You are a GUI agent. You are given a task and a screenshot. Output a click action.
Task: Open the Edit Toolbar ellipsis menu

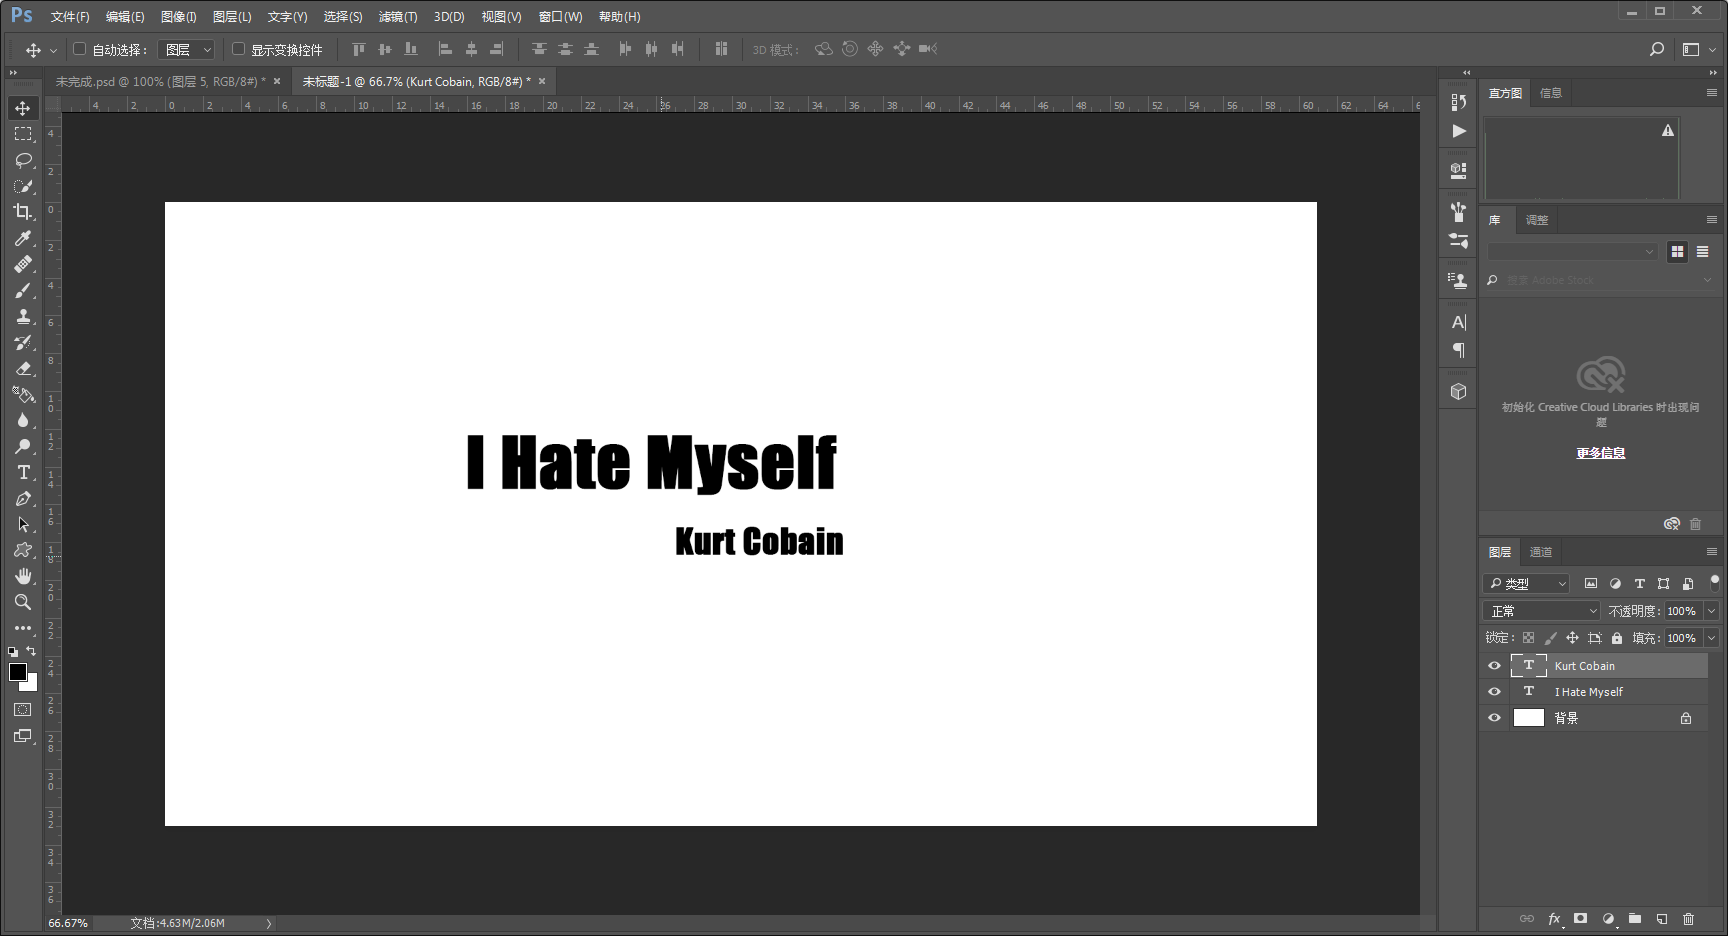click(23, 628)
